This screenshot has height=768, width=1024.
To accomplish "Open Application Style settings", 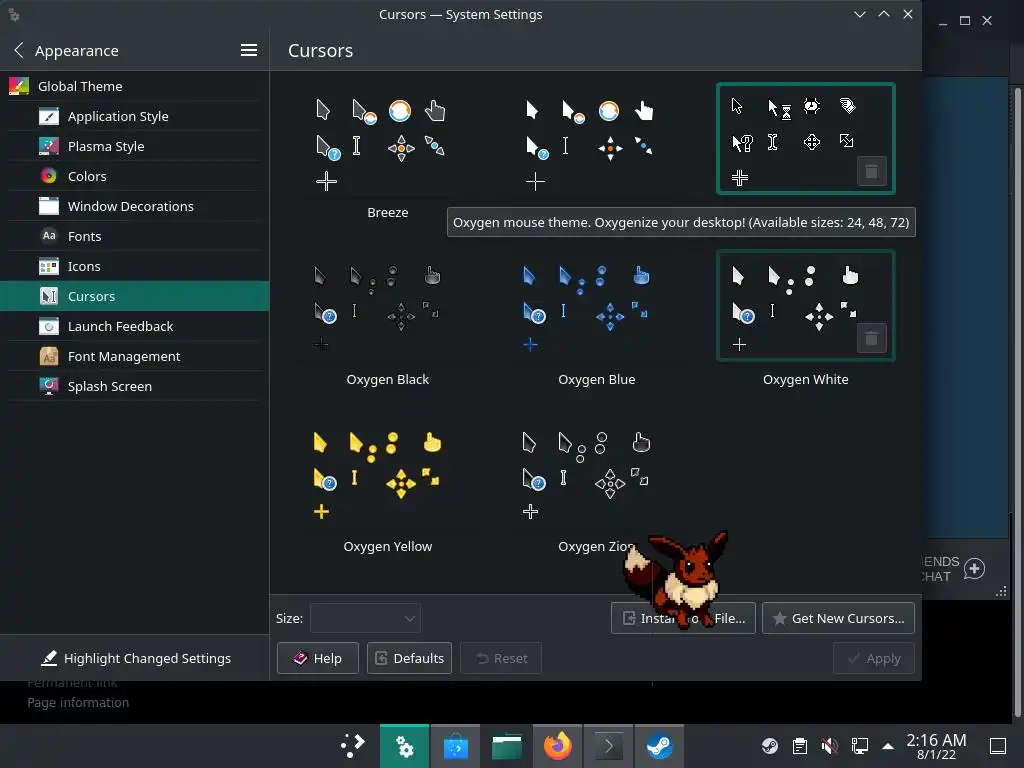I will point(135,116).
